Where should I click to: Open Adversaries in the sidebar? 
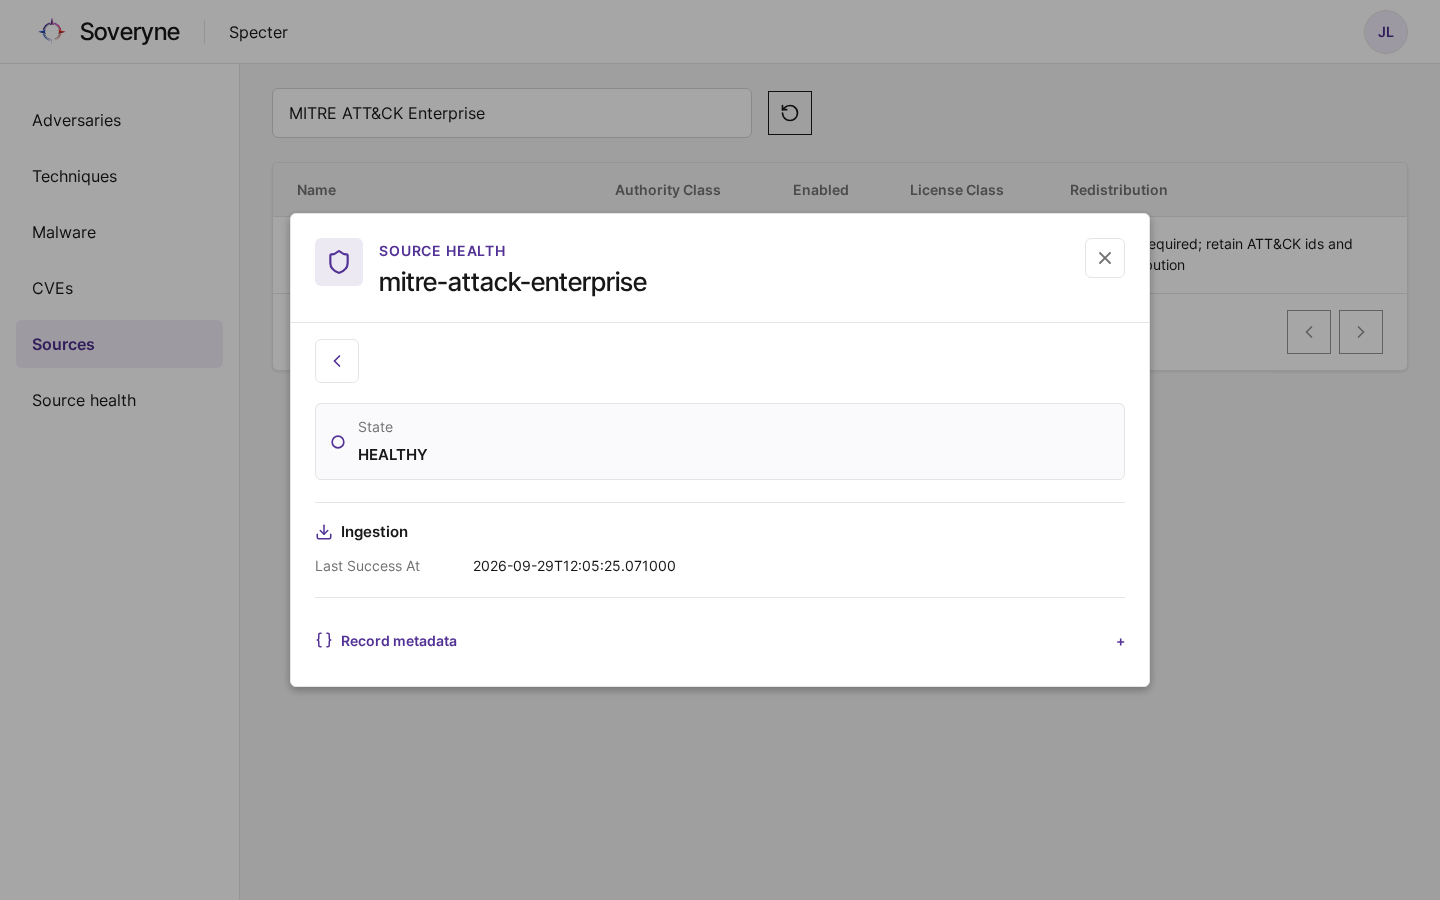119,120
